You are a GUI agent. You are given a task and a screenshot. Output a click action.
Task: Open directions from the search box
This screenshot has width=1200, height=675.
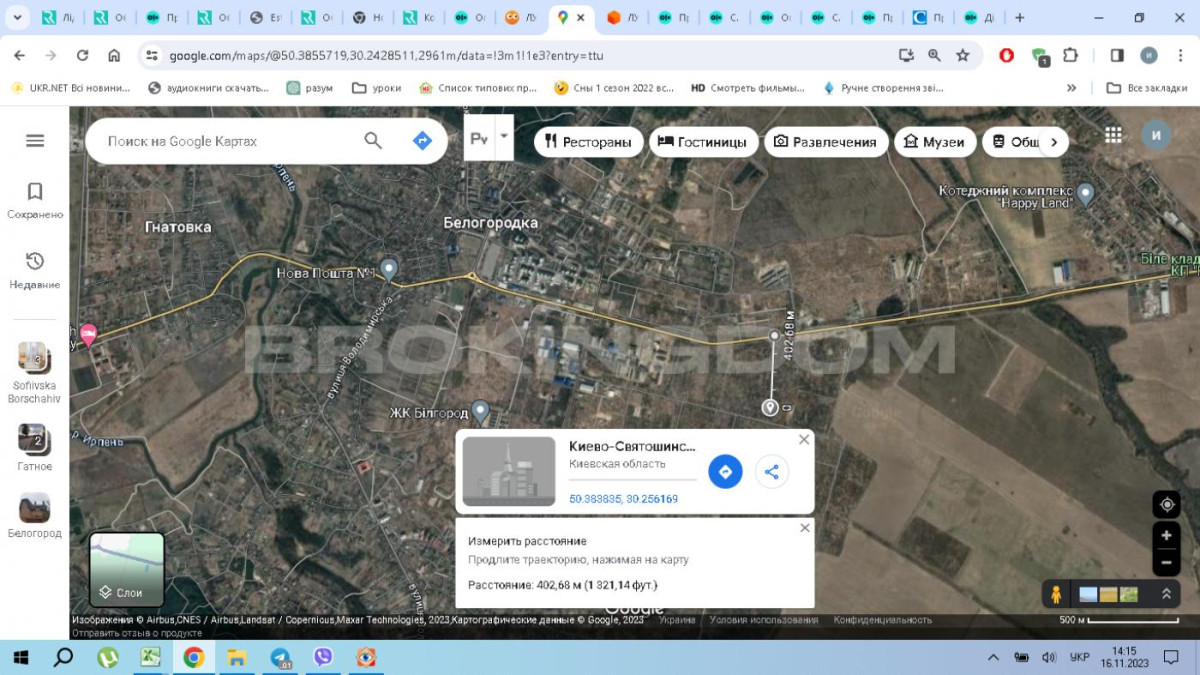[x=422, y=141]
